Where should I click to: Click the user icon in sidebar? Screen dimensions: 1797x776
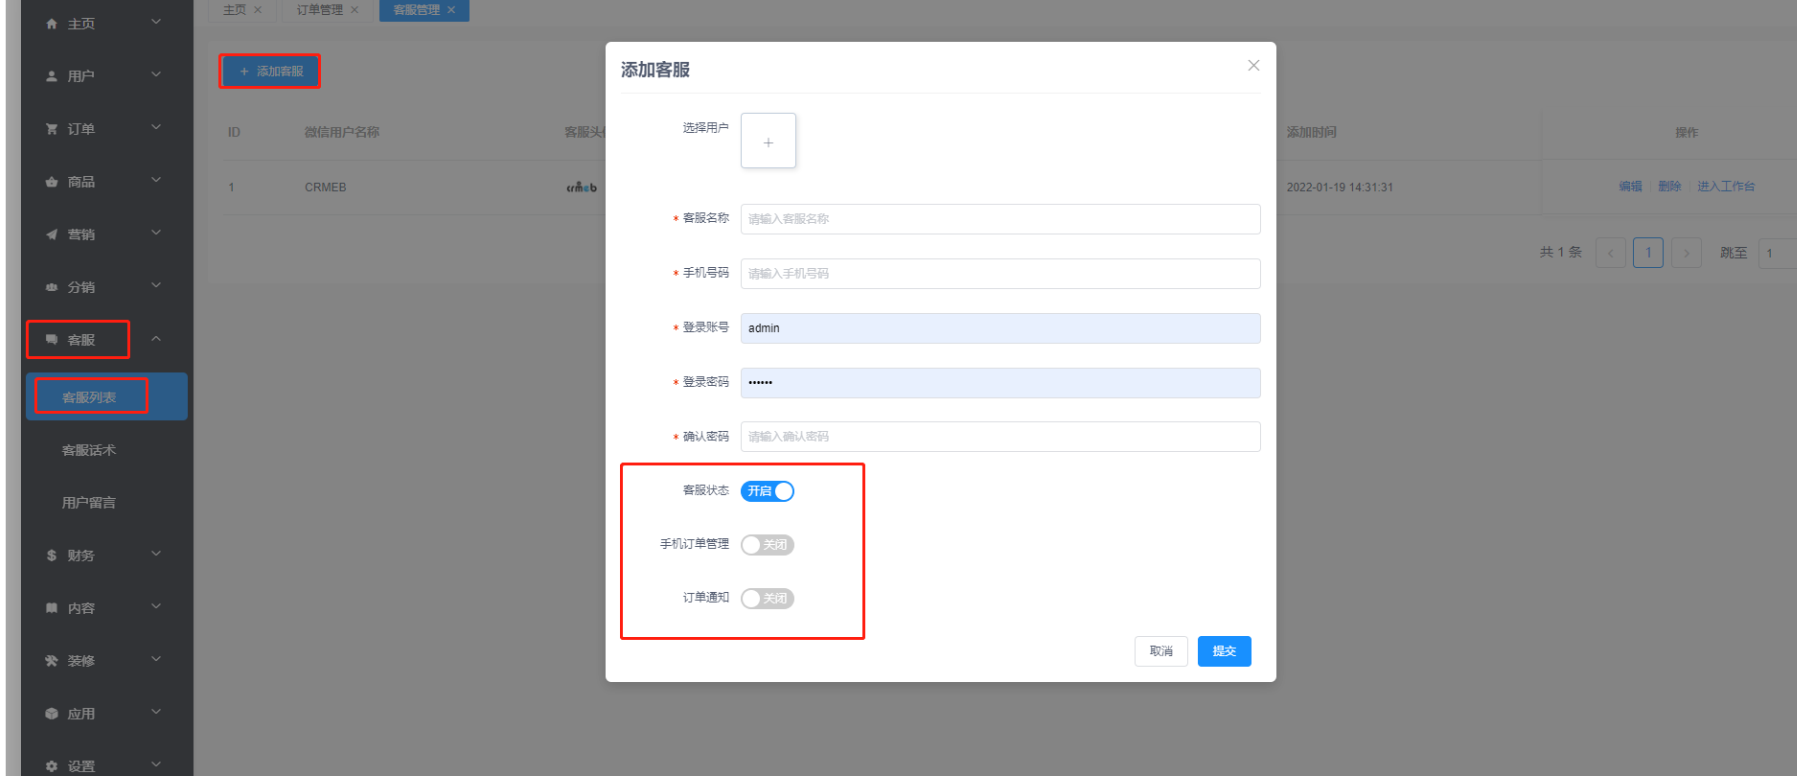52,76
